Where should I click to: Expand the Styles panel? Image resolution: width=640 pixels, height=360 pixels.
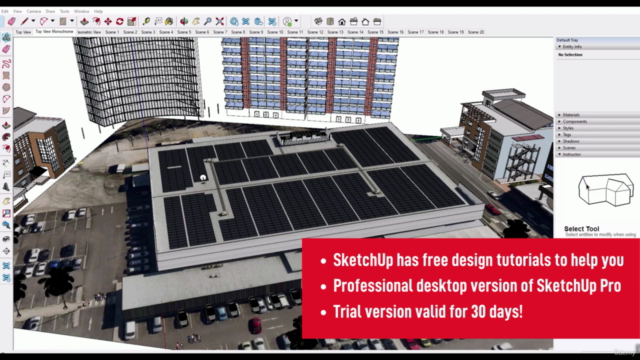[597, 128]
